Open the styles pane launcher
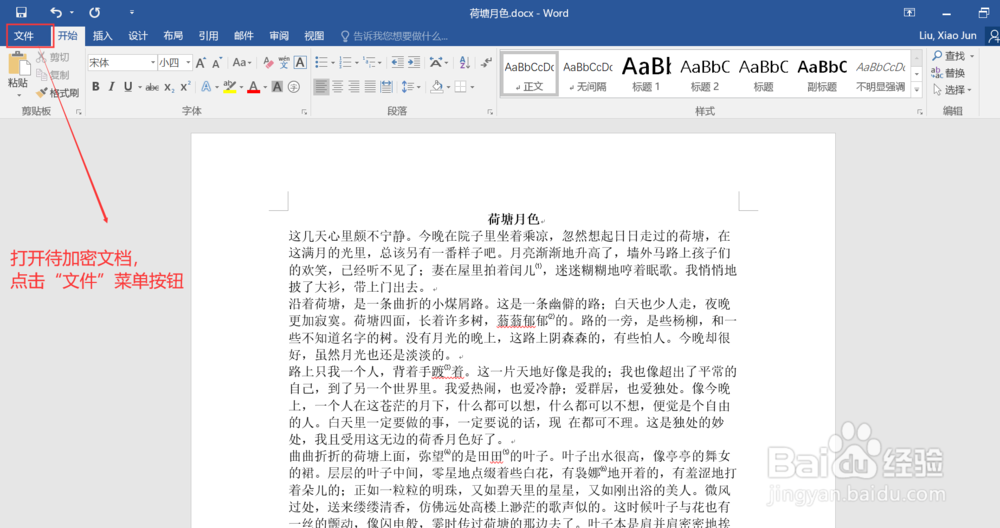The width and height of the screenshot is (1000, 528). (x=920, y=112)
